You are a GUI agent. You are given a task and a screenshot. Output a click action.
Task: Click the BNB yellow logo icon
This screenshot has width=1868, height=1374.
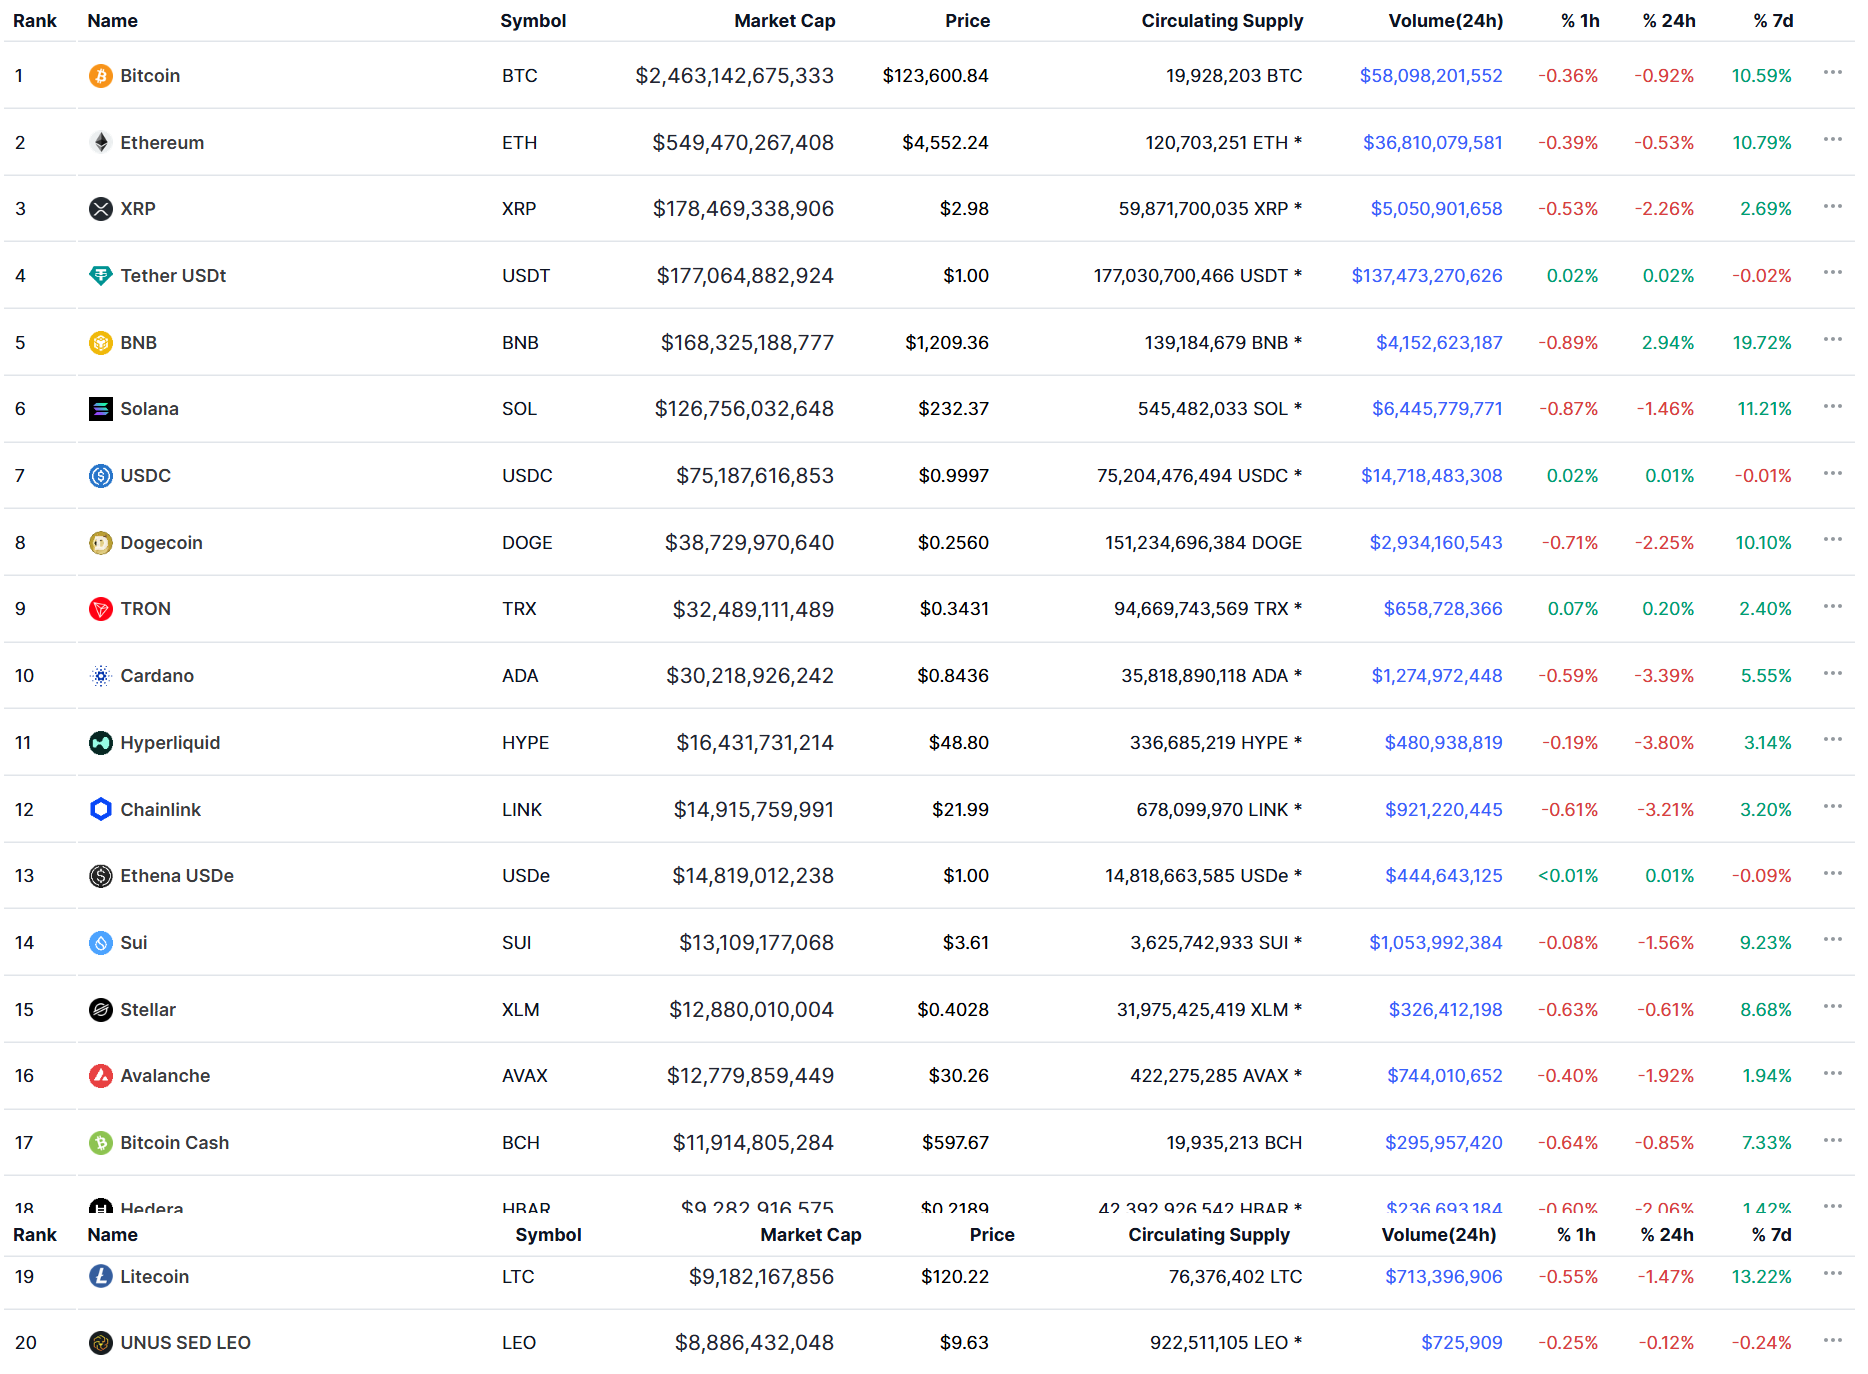(100, 343)
